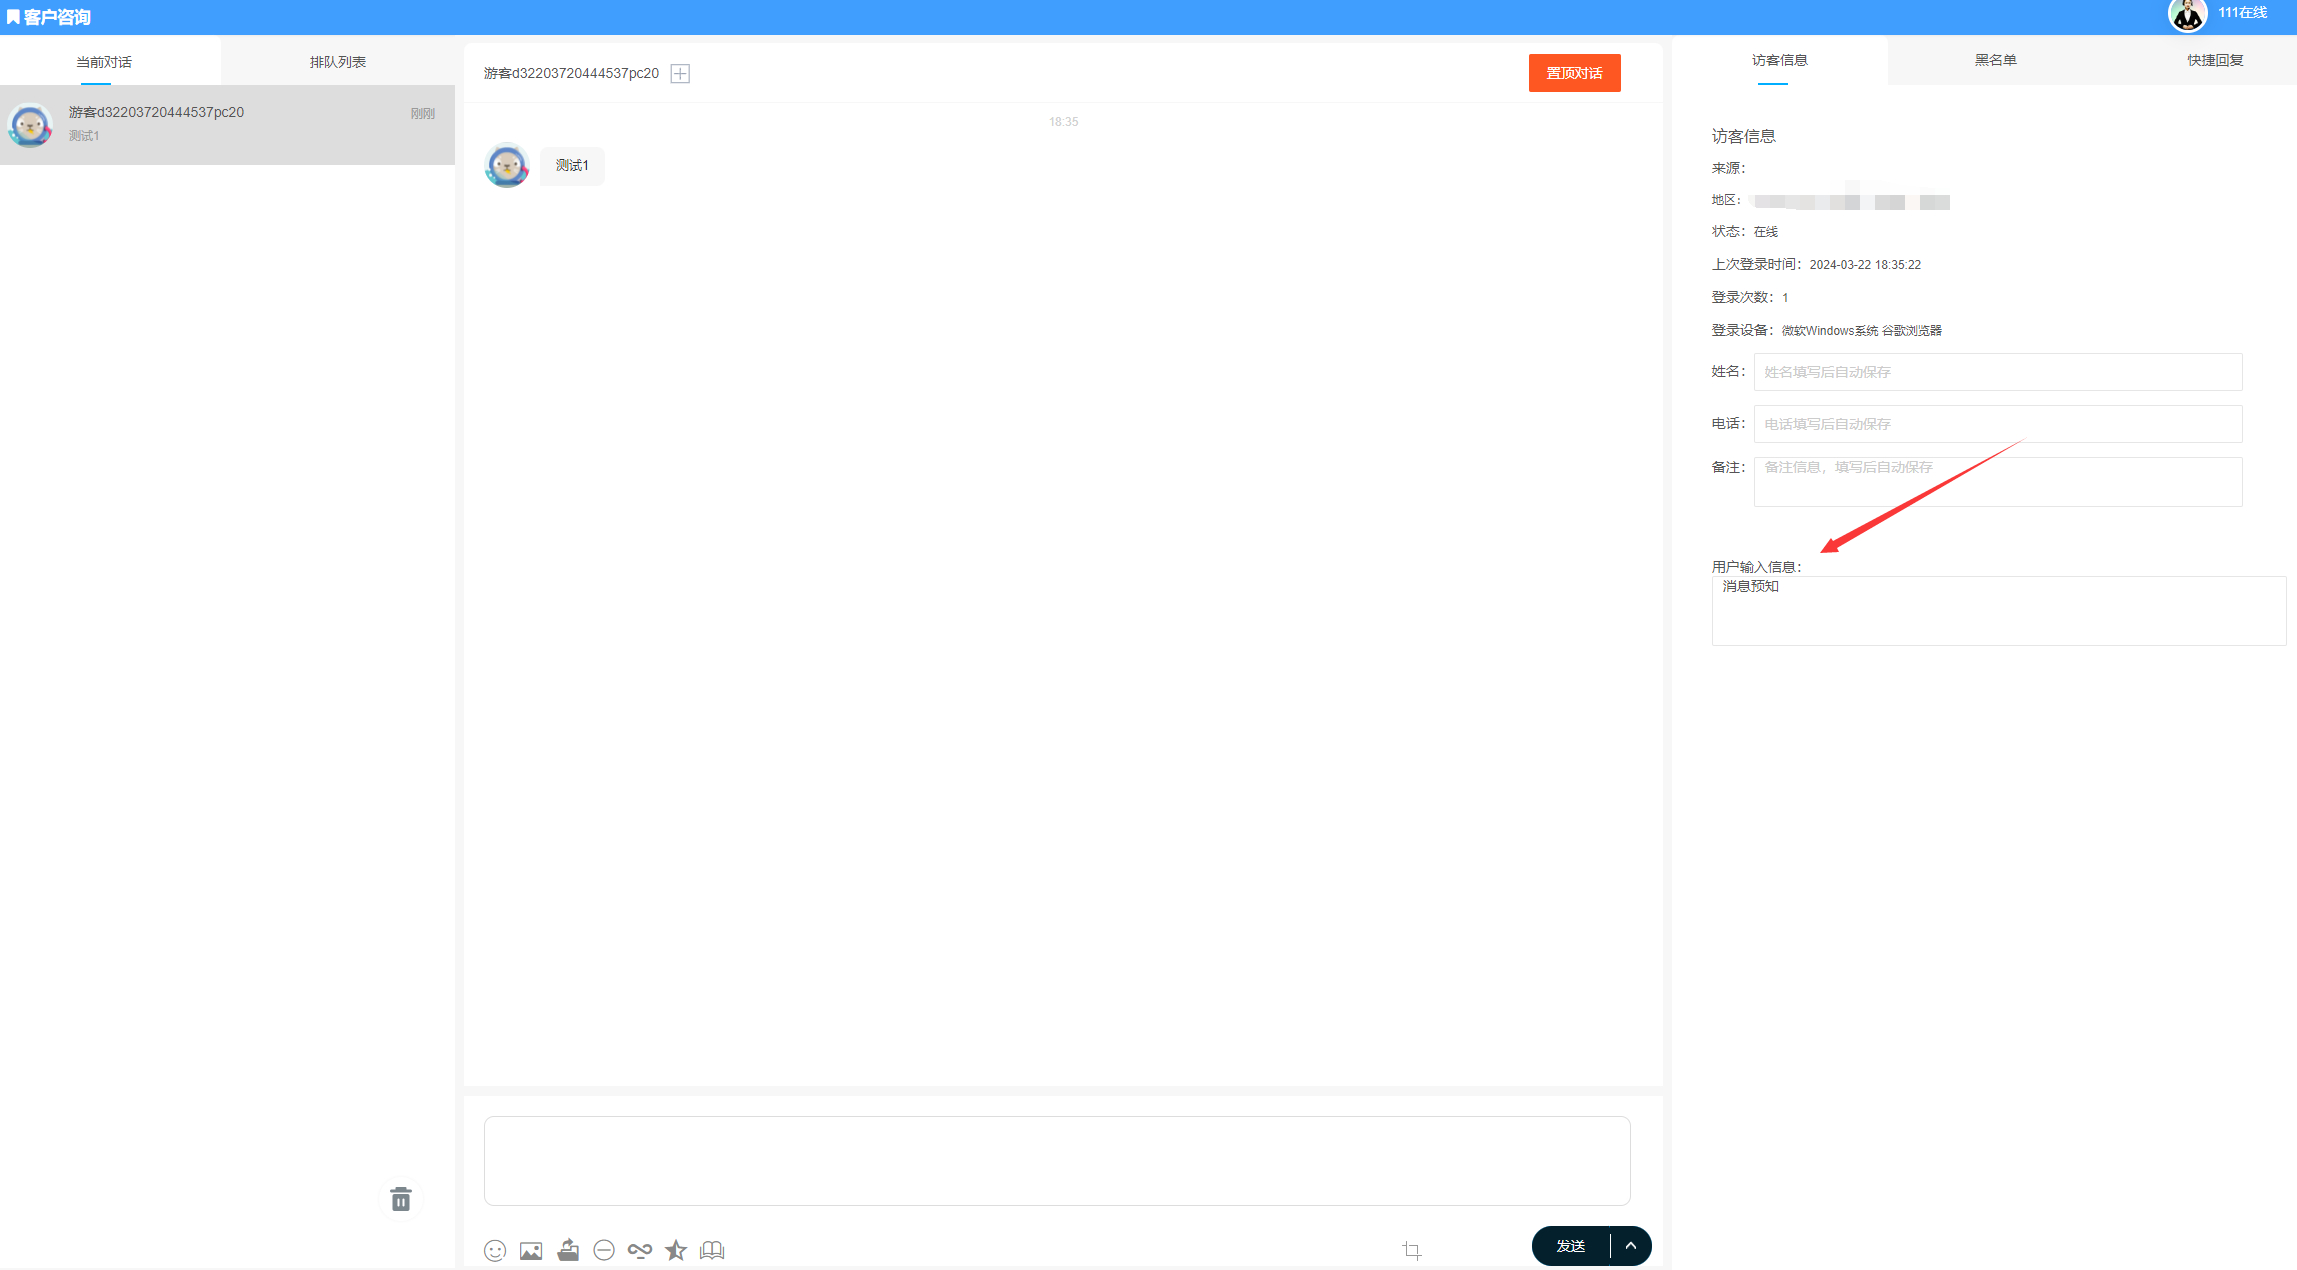Click the image attachment icon
2297x1270 pixels.
530,1250
